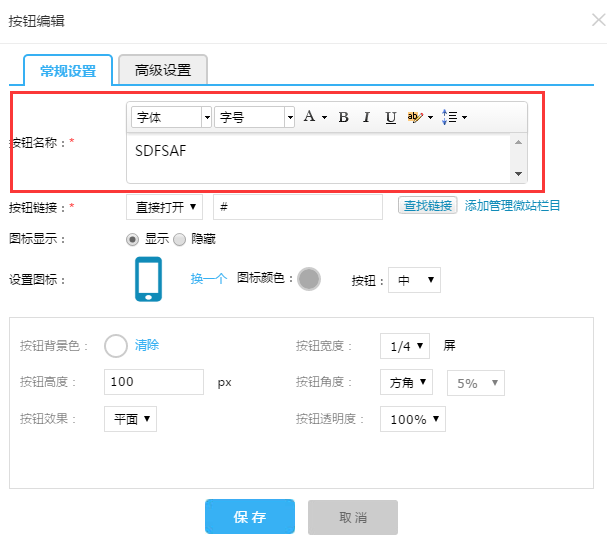This screenshot has width=607, height=541.
Task: Close the button edit dialog
Action: [597, 21]
